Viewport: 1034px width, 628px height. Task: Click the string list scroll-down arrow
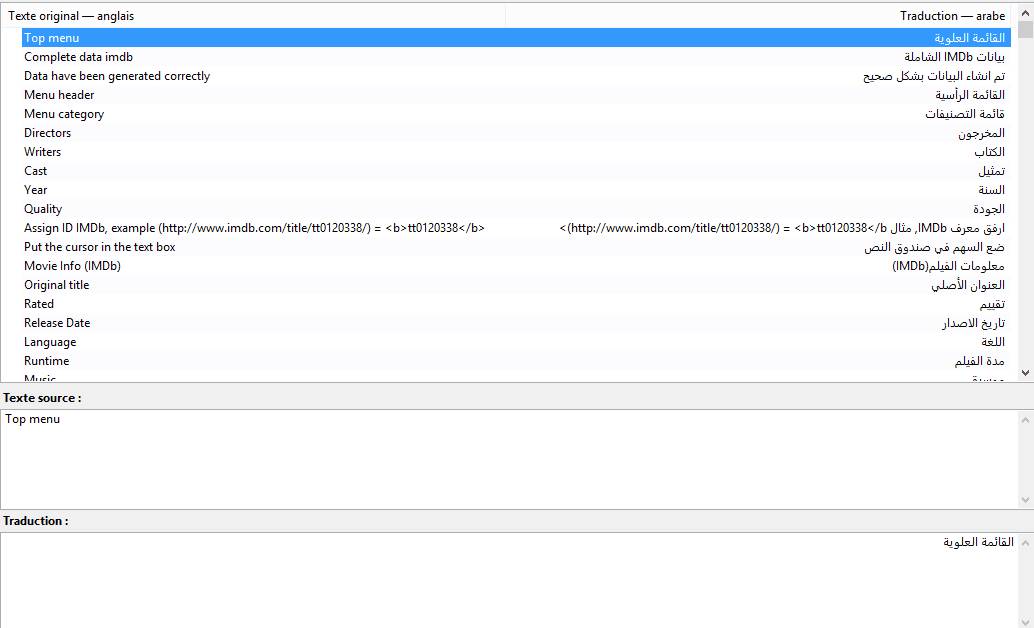(1025, 373)
